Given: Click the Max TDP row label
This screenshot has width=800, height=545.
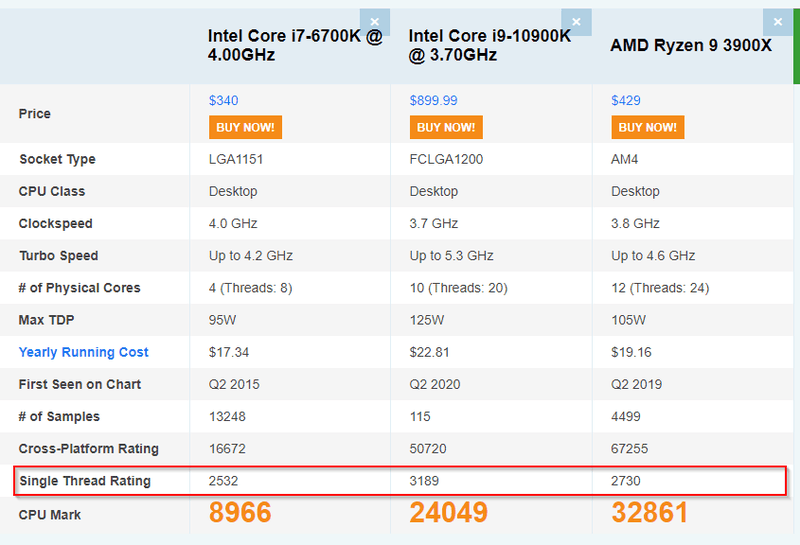Looking at the screenshot, I should 46,320.
